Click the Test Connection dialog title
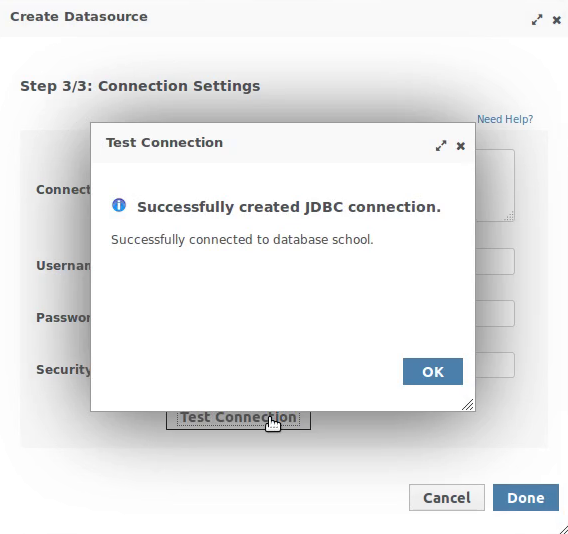 coord(164,142)
